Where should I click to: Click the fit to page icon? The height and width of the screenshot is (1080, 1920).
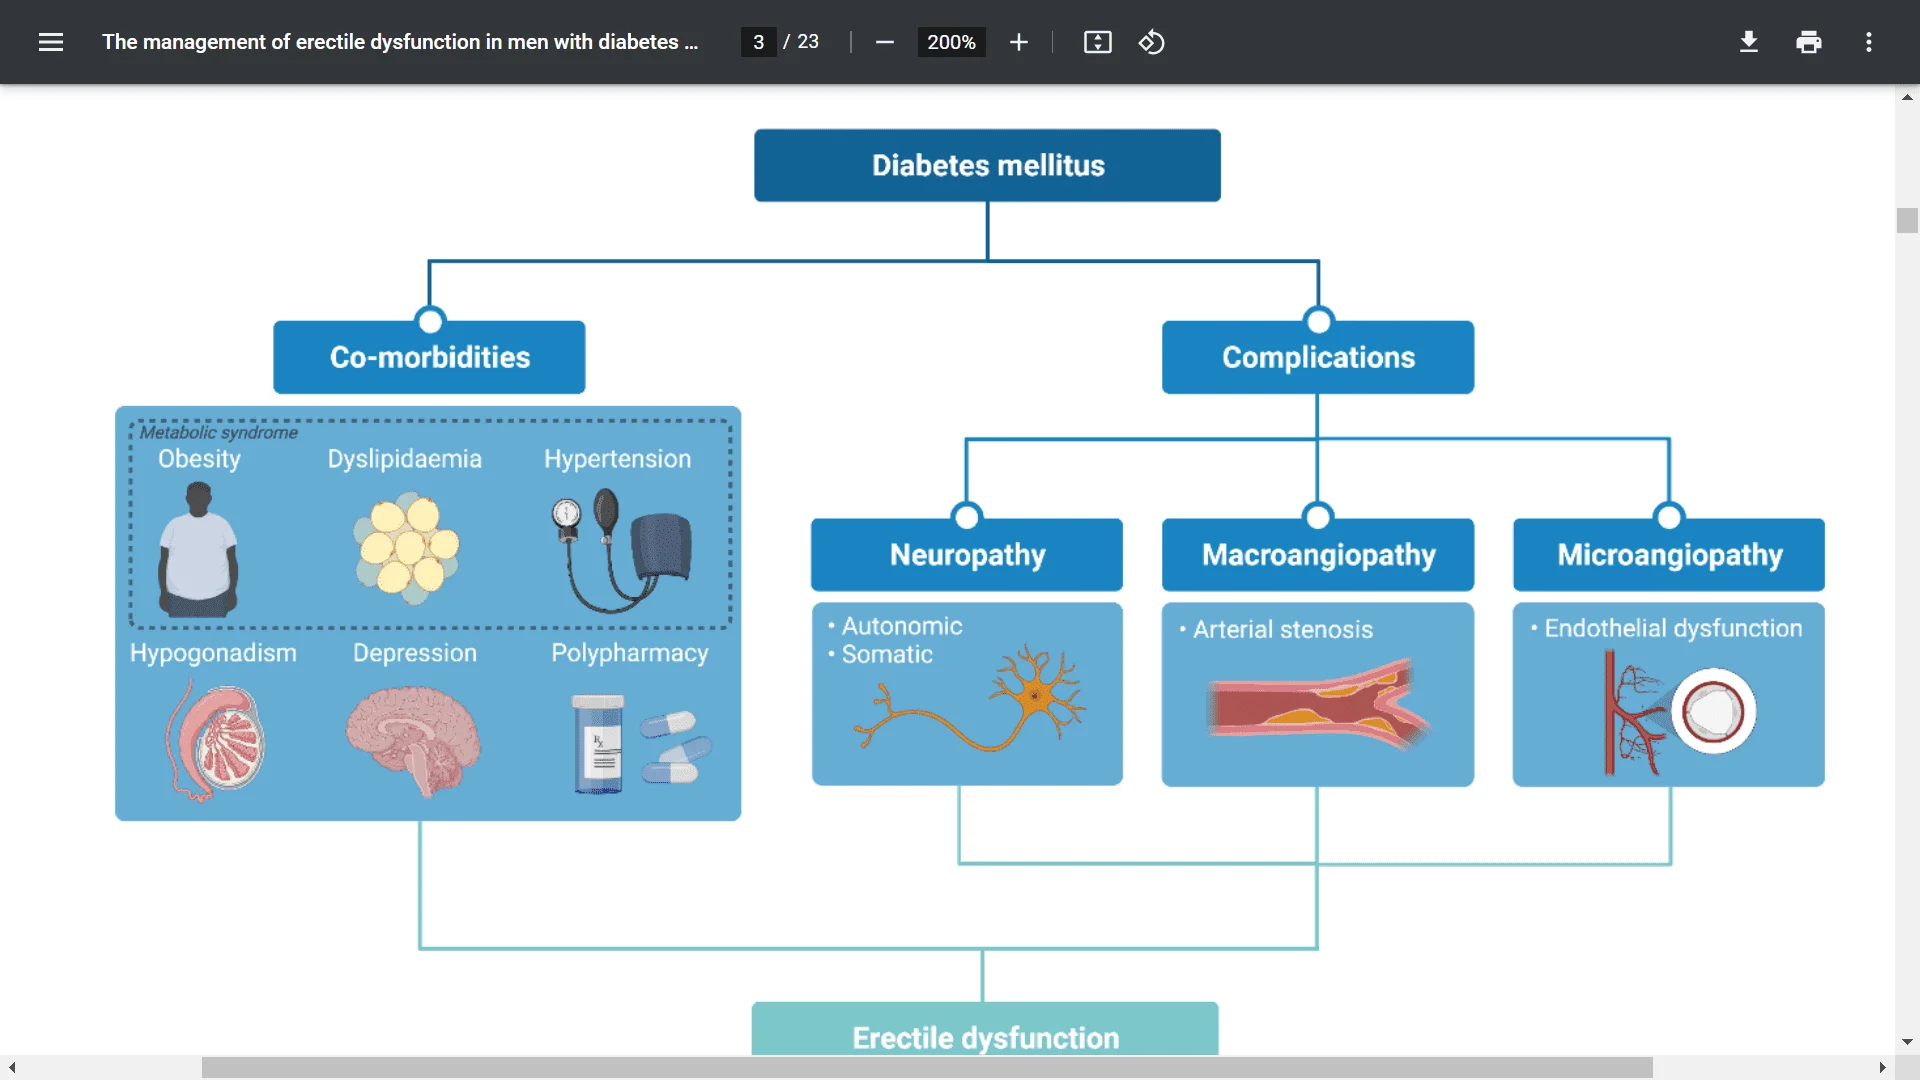(x=1097, y=42)
